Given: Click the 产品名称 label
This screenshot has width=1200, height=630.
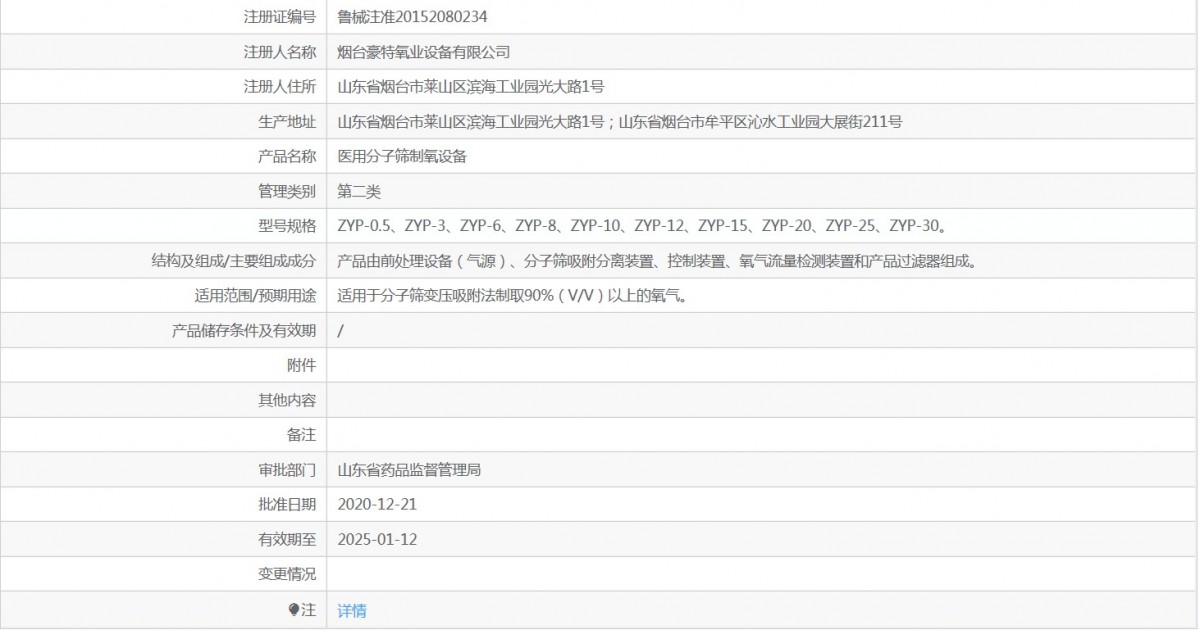Looking at the screenshot, I should point(287,156).
